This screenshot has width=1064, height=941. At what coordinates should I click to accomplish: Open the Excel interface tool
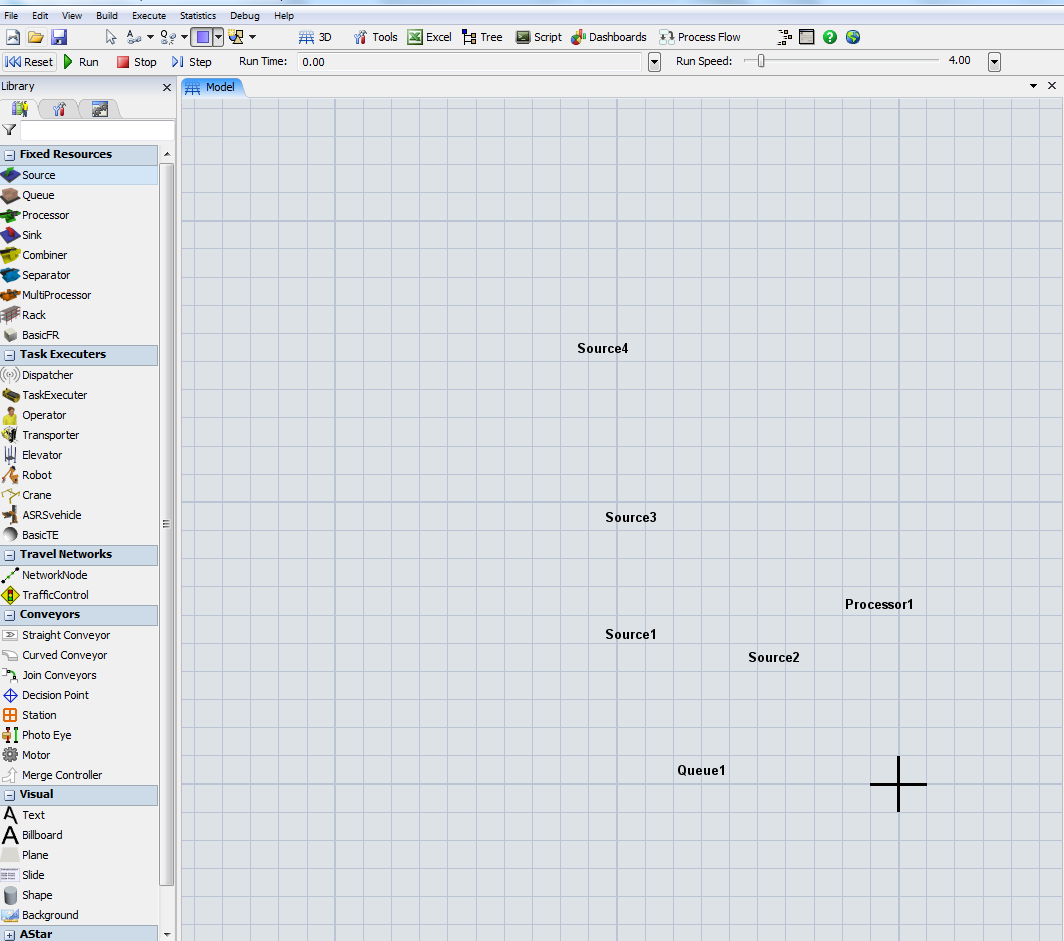(x=429, y=37)
